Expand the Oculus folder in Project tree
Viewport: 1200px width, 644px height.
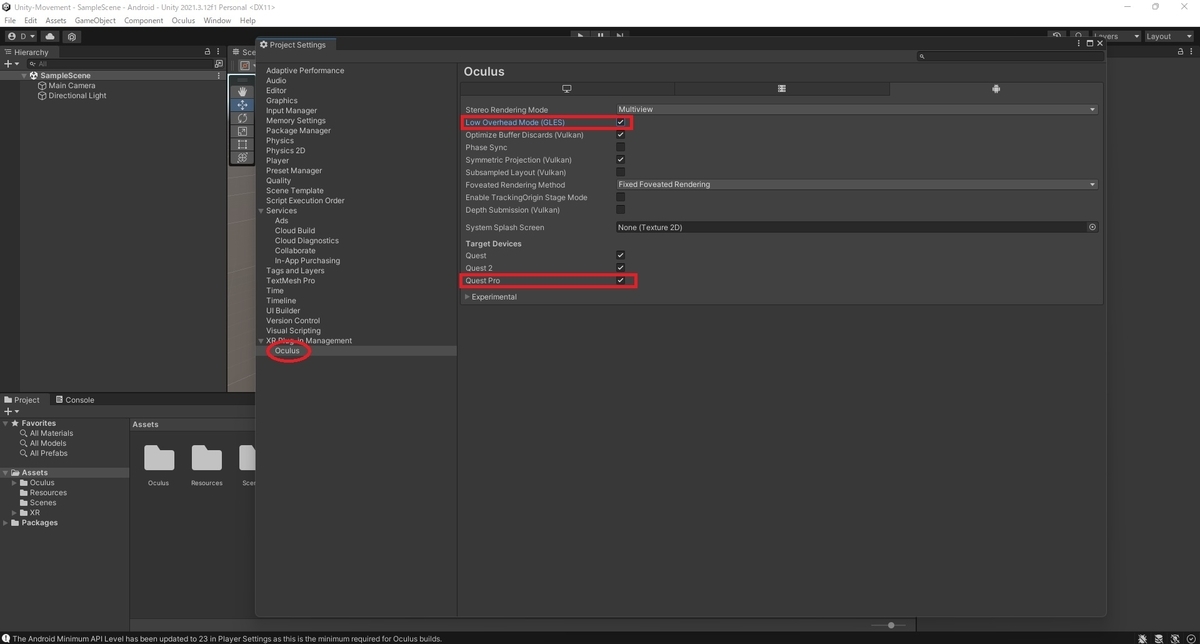tap(14, 483)
